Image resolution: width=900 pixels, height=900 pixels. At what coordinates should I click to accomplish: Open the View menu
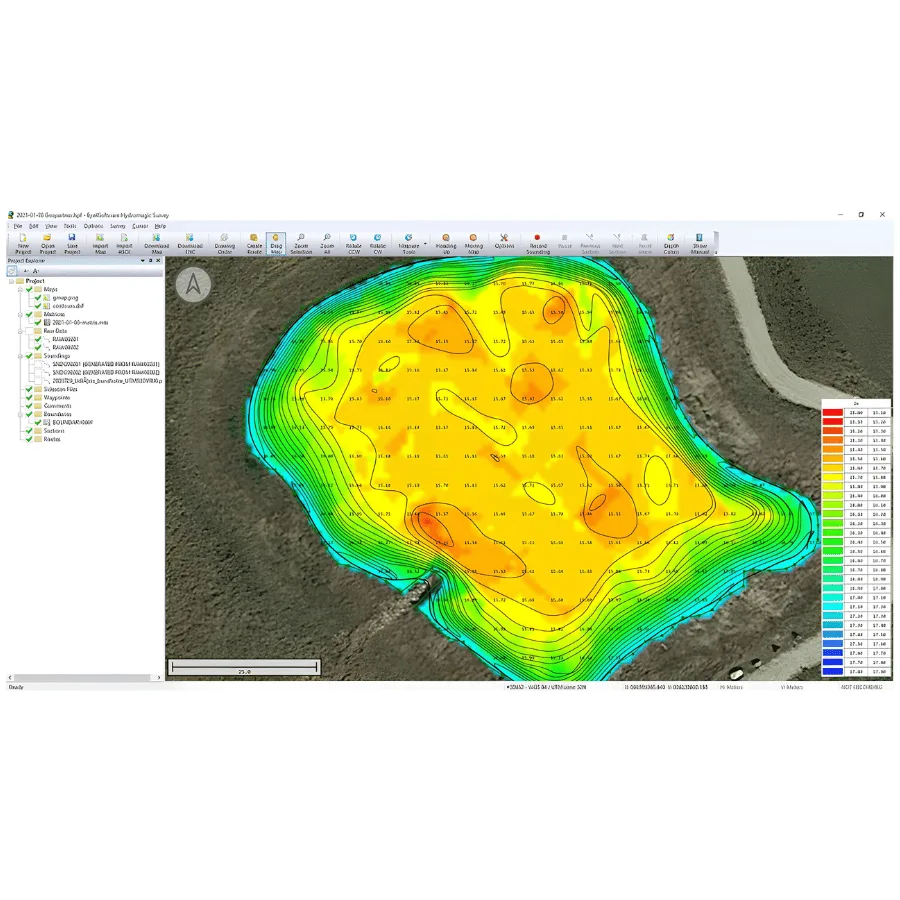tap(51, 226)
